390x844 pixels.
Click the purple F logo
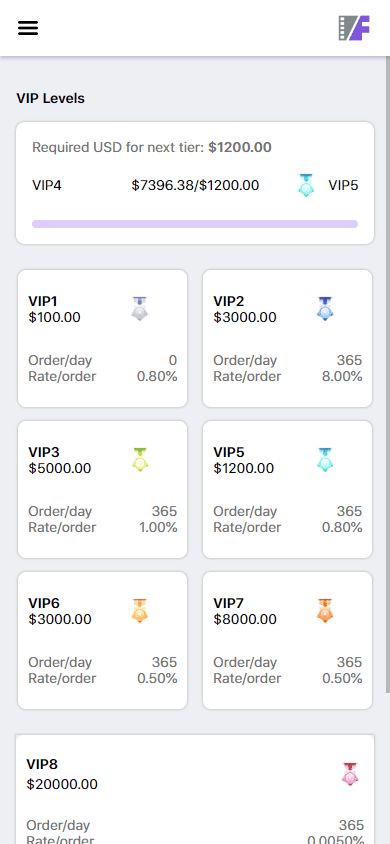coord(354,28)
